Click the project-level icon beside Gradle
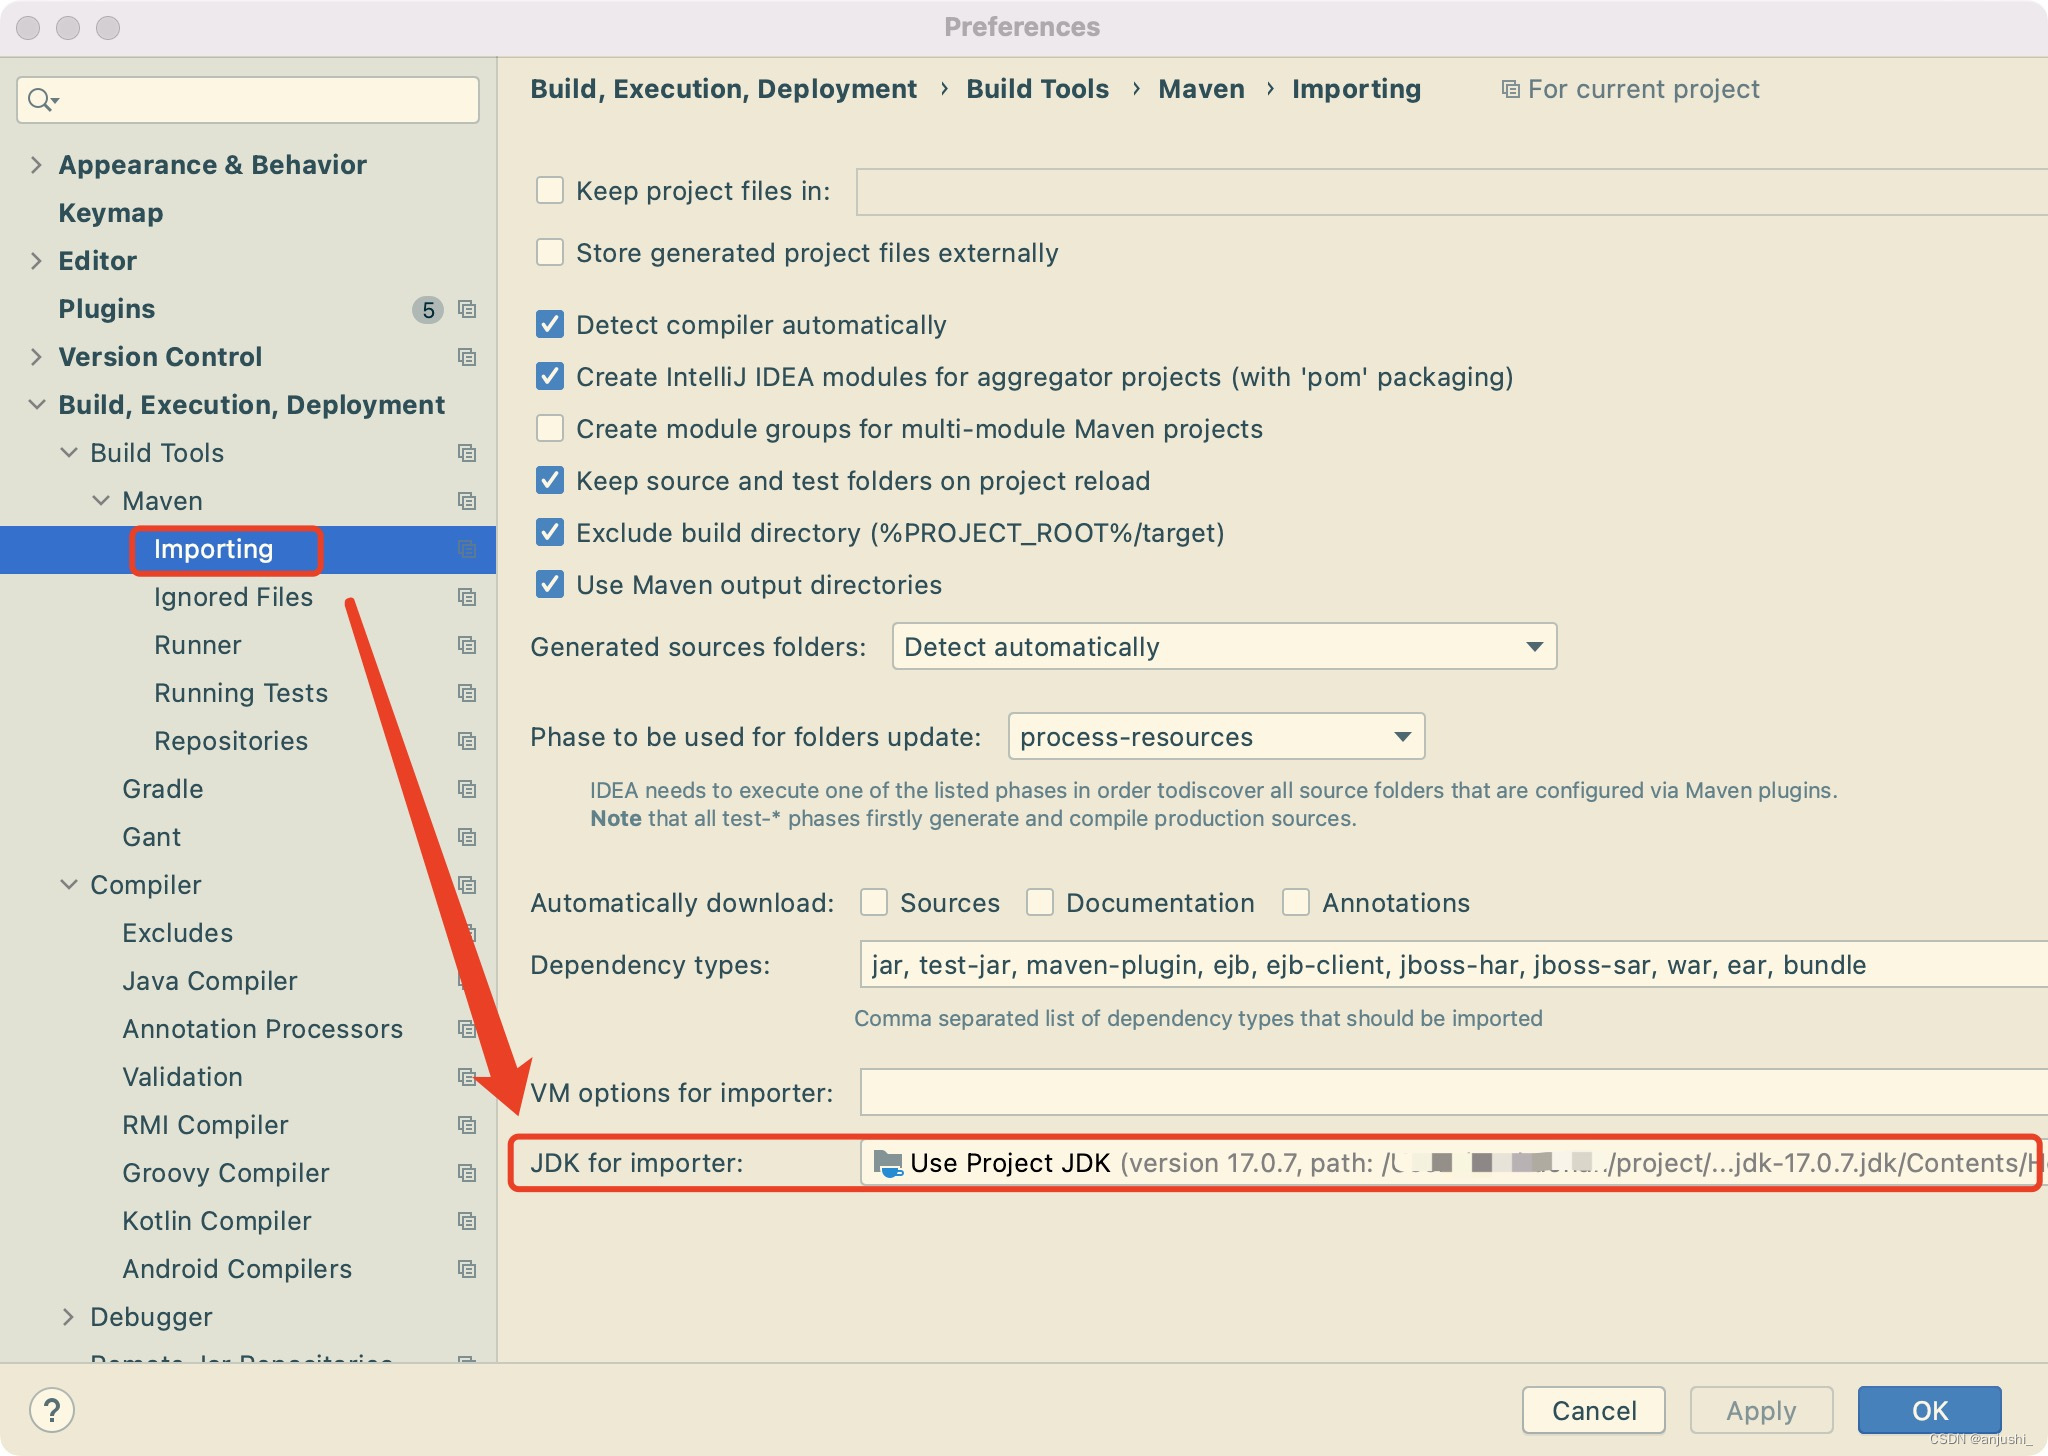2048x1456 pixels. (x=467, y=789)
